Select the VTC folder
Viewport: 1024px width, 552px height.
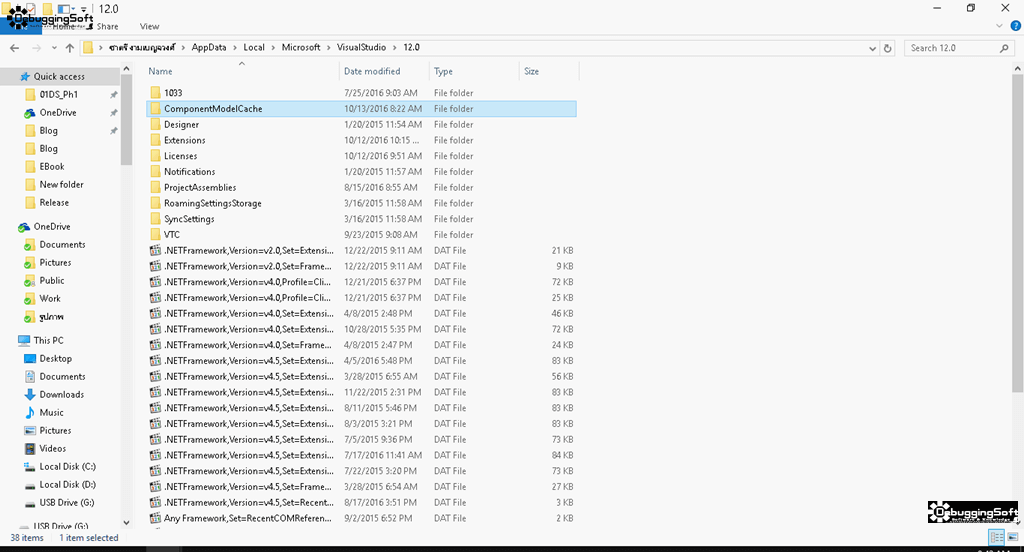pyautogui.click(x=361, y=235)
